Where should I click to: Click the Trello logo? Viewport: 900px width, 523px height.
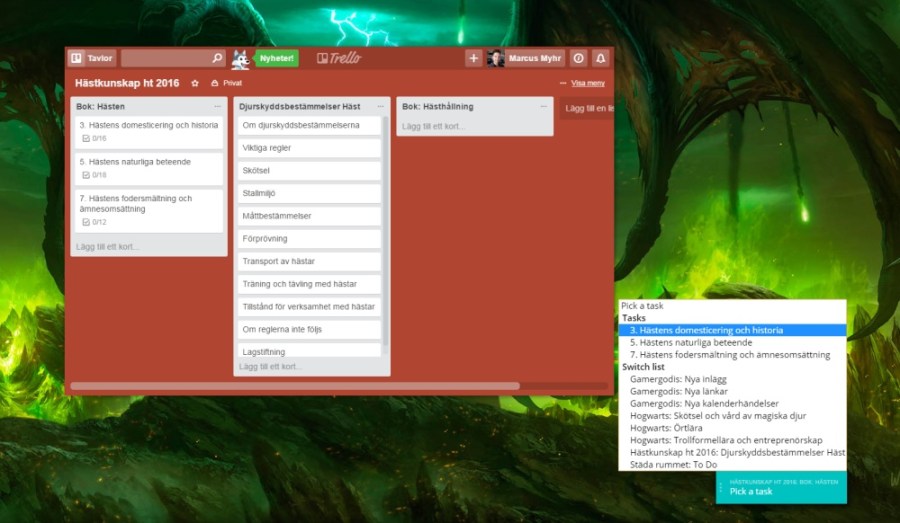pyautogui.click(x=338, y=58)
